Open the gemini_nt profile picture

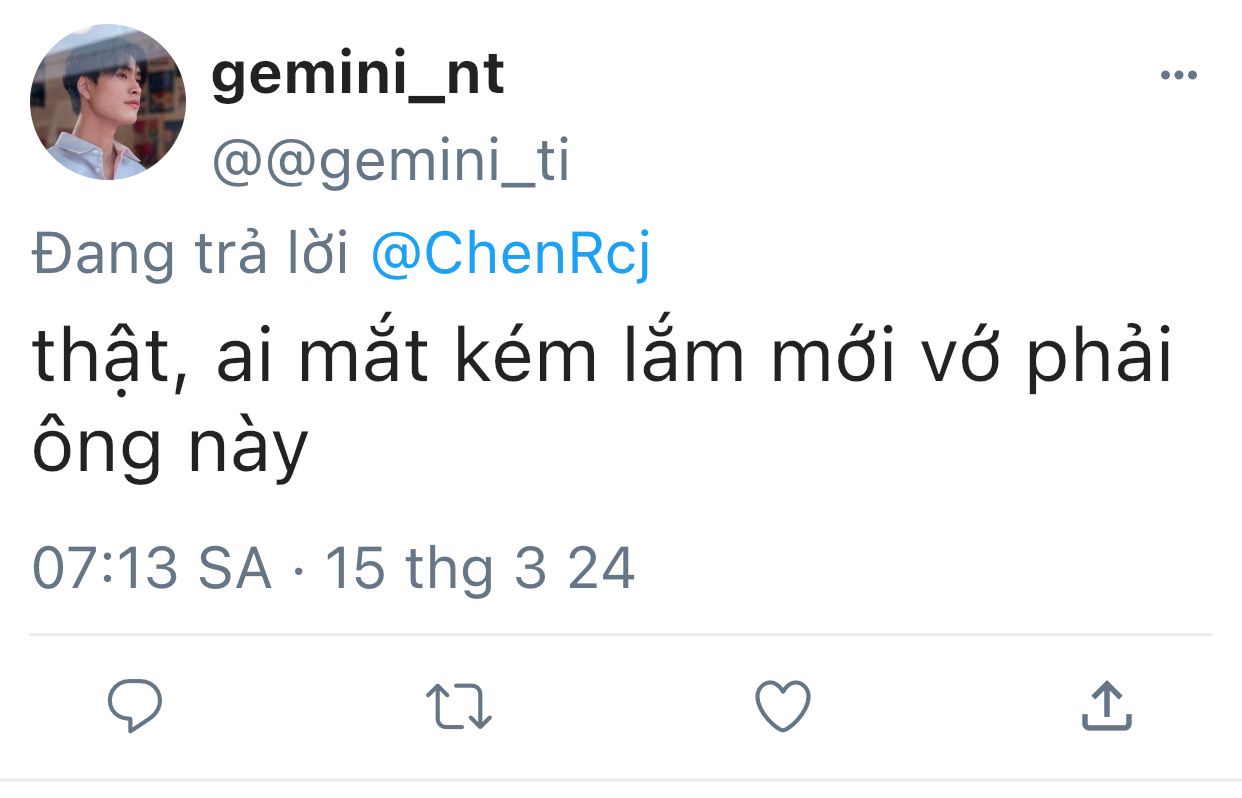tap(108, 102)
